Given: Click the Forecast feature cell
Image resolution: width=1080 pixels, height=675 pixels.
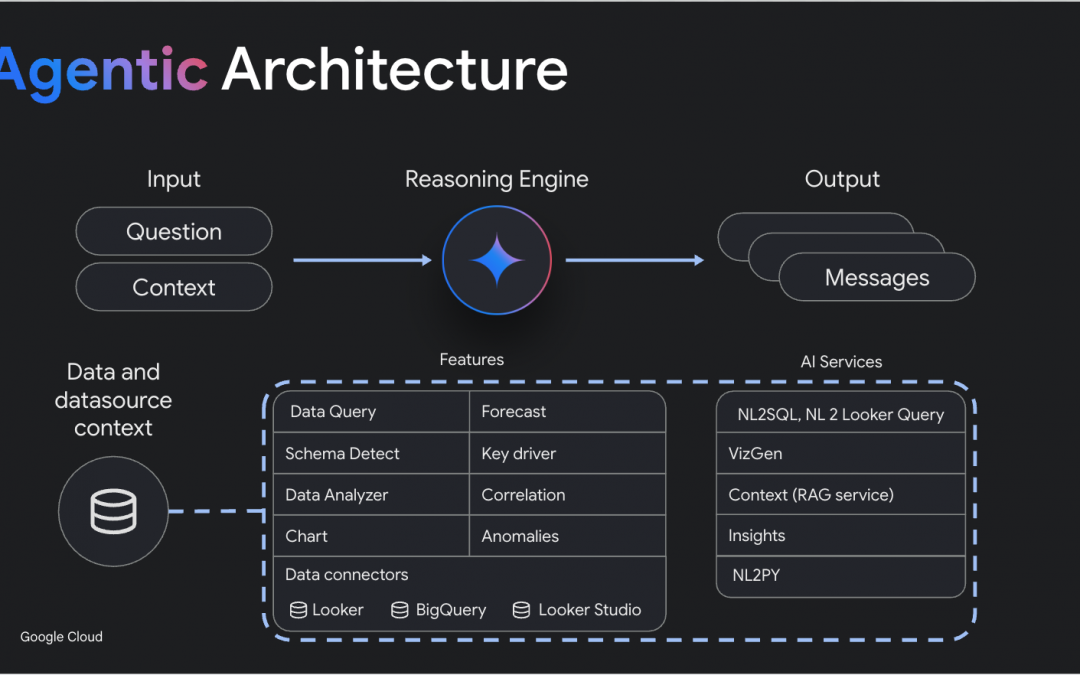Looking at the screenshot, I should (x=568, y=412).
